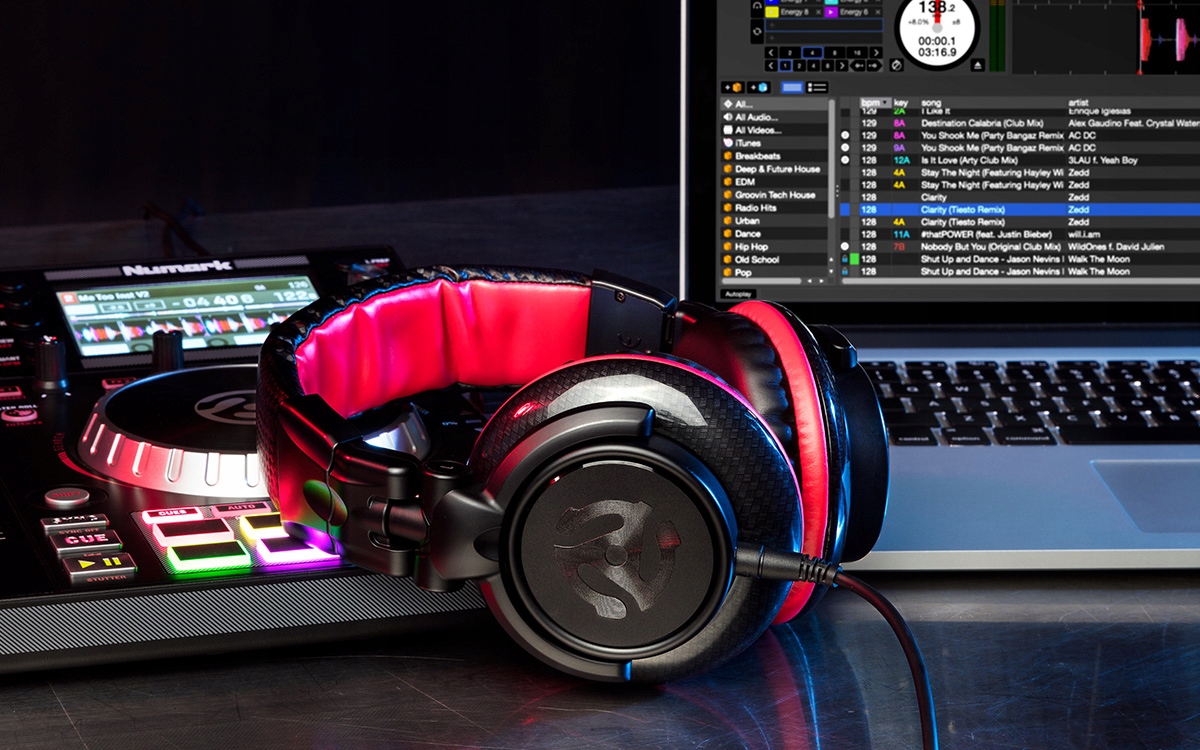
Task: Set auto loop length to 16 beats
Action: coord(857,52)
